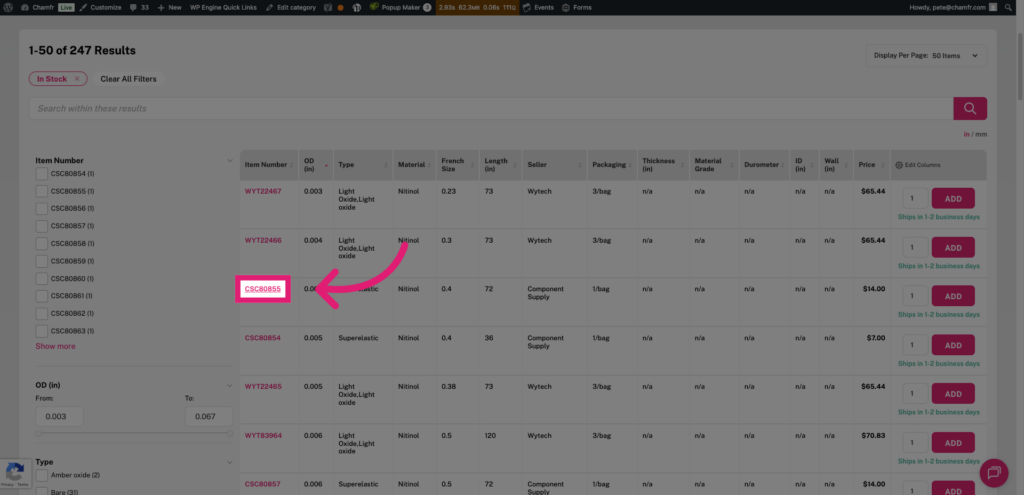The width and height of the screenshot is (1024, 495).
Task: Check the CSC80858 item filter
Action: pyautogui.click(x=42, y=244)
